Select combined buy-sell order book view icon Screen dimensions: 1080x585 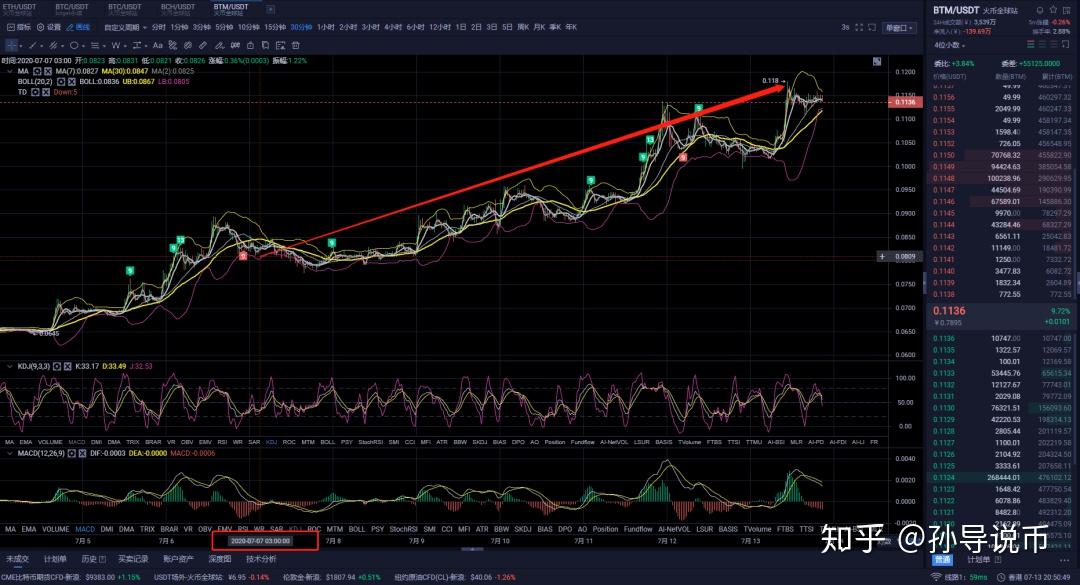1030,44
